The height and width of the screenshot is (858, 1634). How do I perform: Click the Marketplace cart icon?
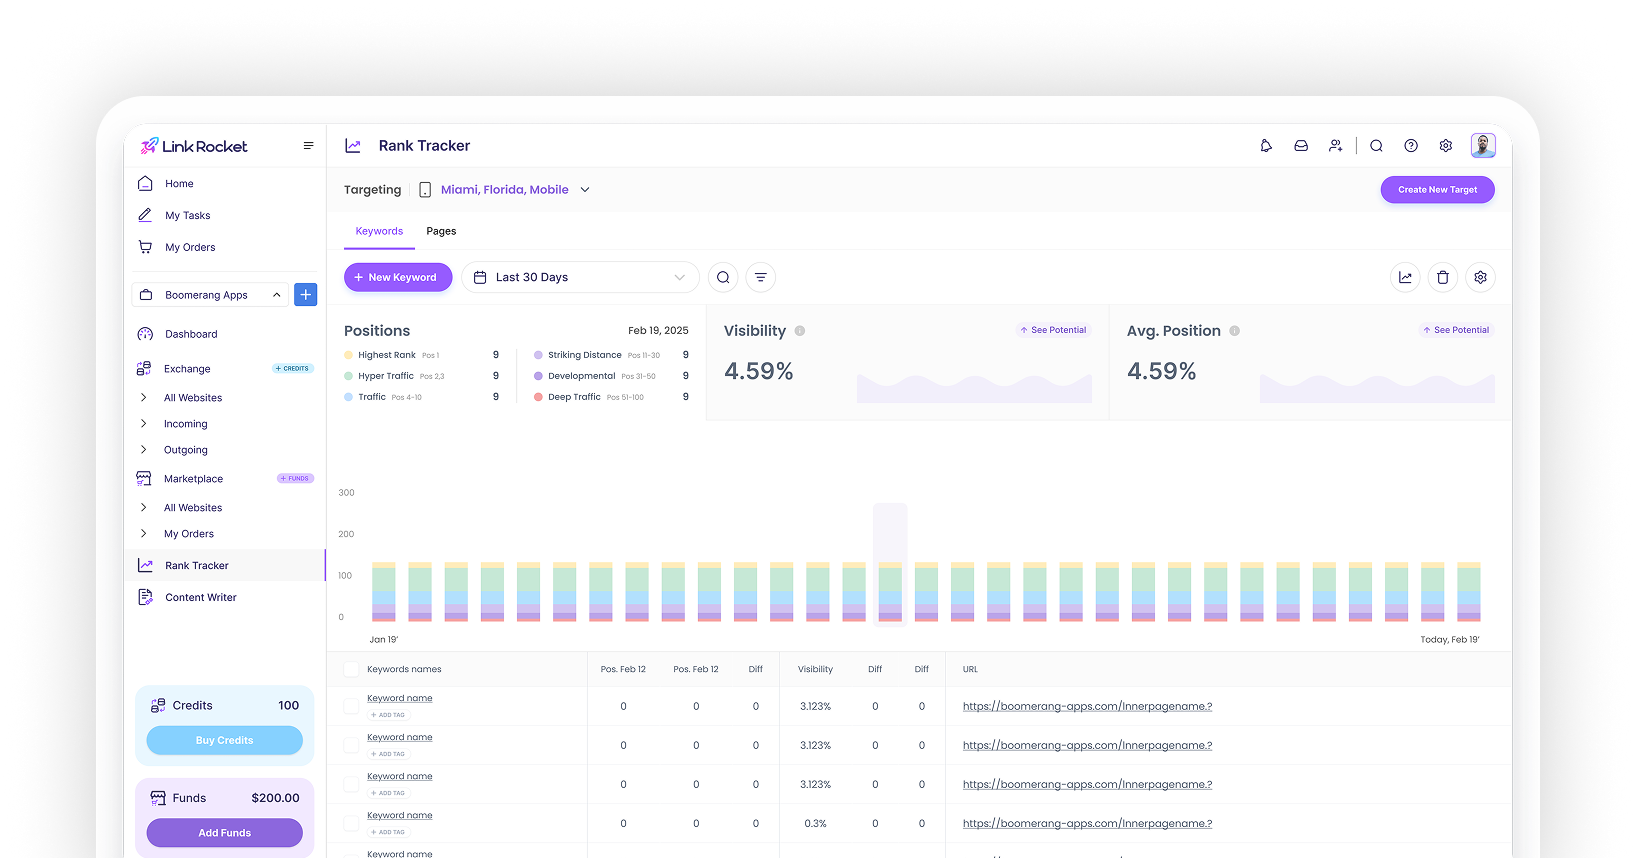[144, 479]
